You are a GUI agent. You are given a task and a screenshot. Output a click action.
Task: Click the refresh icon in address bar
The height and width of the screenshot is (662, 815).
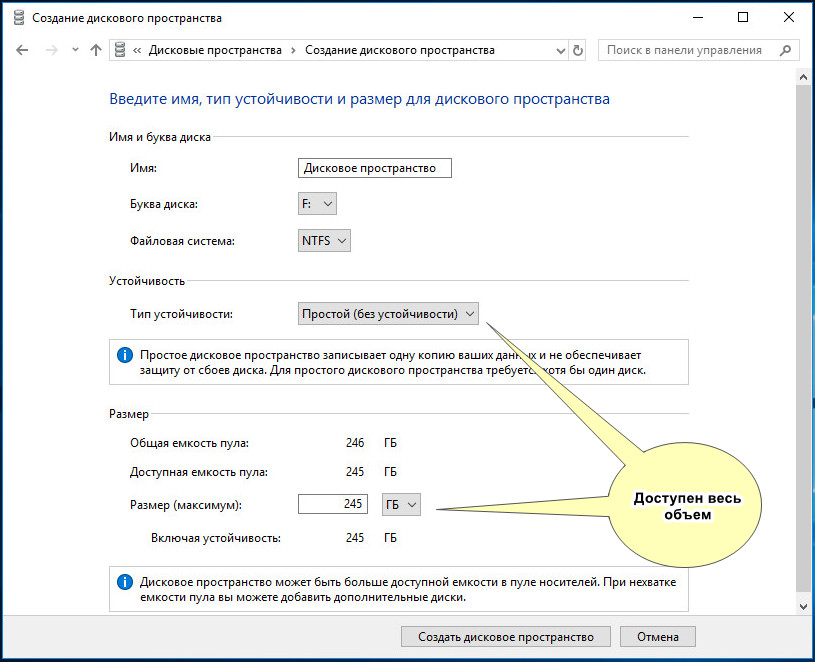tap(577, 50)
